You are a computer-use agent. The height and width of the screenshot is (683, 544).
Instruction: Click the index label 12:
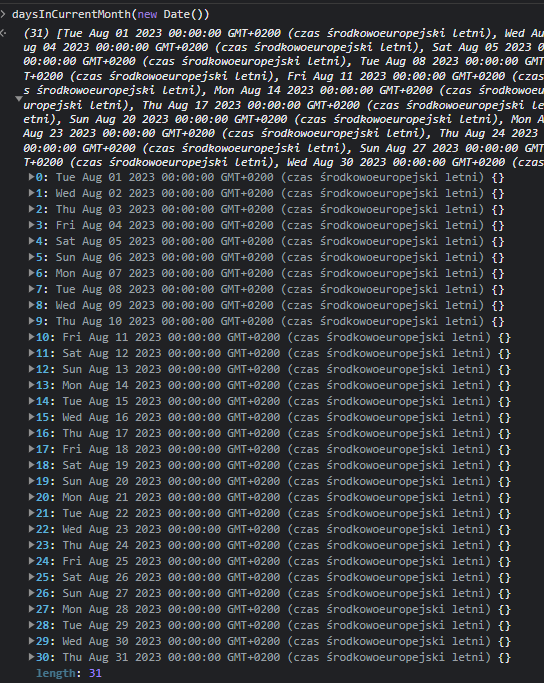click(46, 369)
